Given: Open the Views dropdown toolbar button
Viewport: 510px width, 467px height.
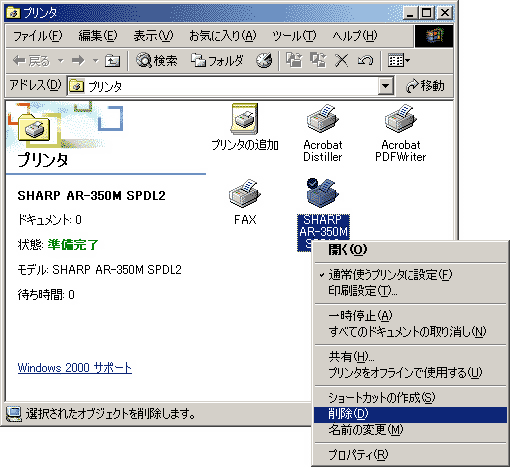Looking at the screenshot, I should (399, 61).
